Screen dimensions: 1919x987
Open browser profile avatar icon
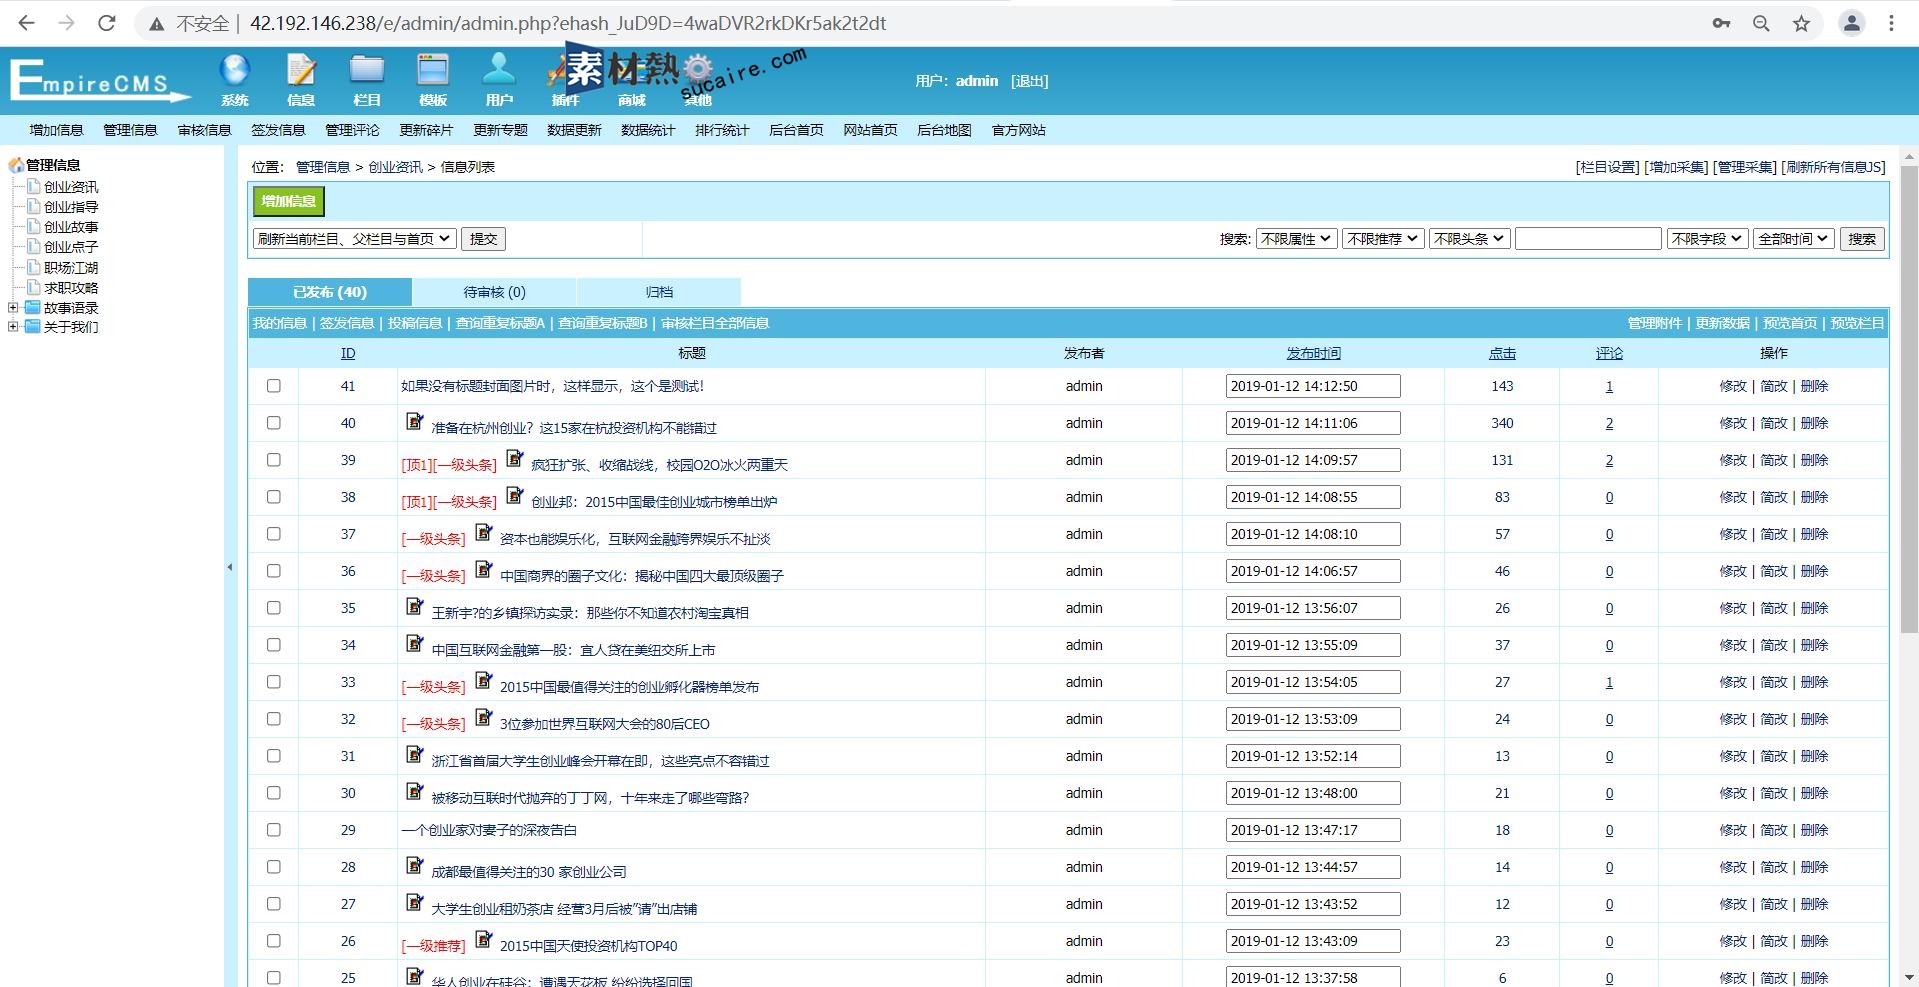pos(1851,23)
